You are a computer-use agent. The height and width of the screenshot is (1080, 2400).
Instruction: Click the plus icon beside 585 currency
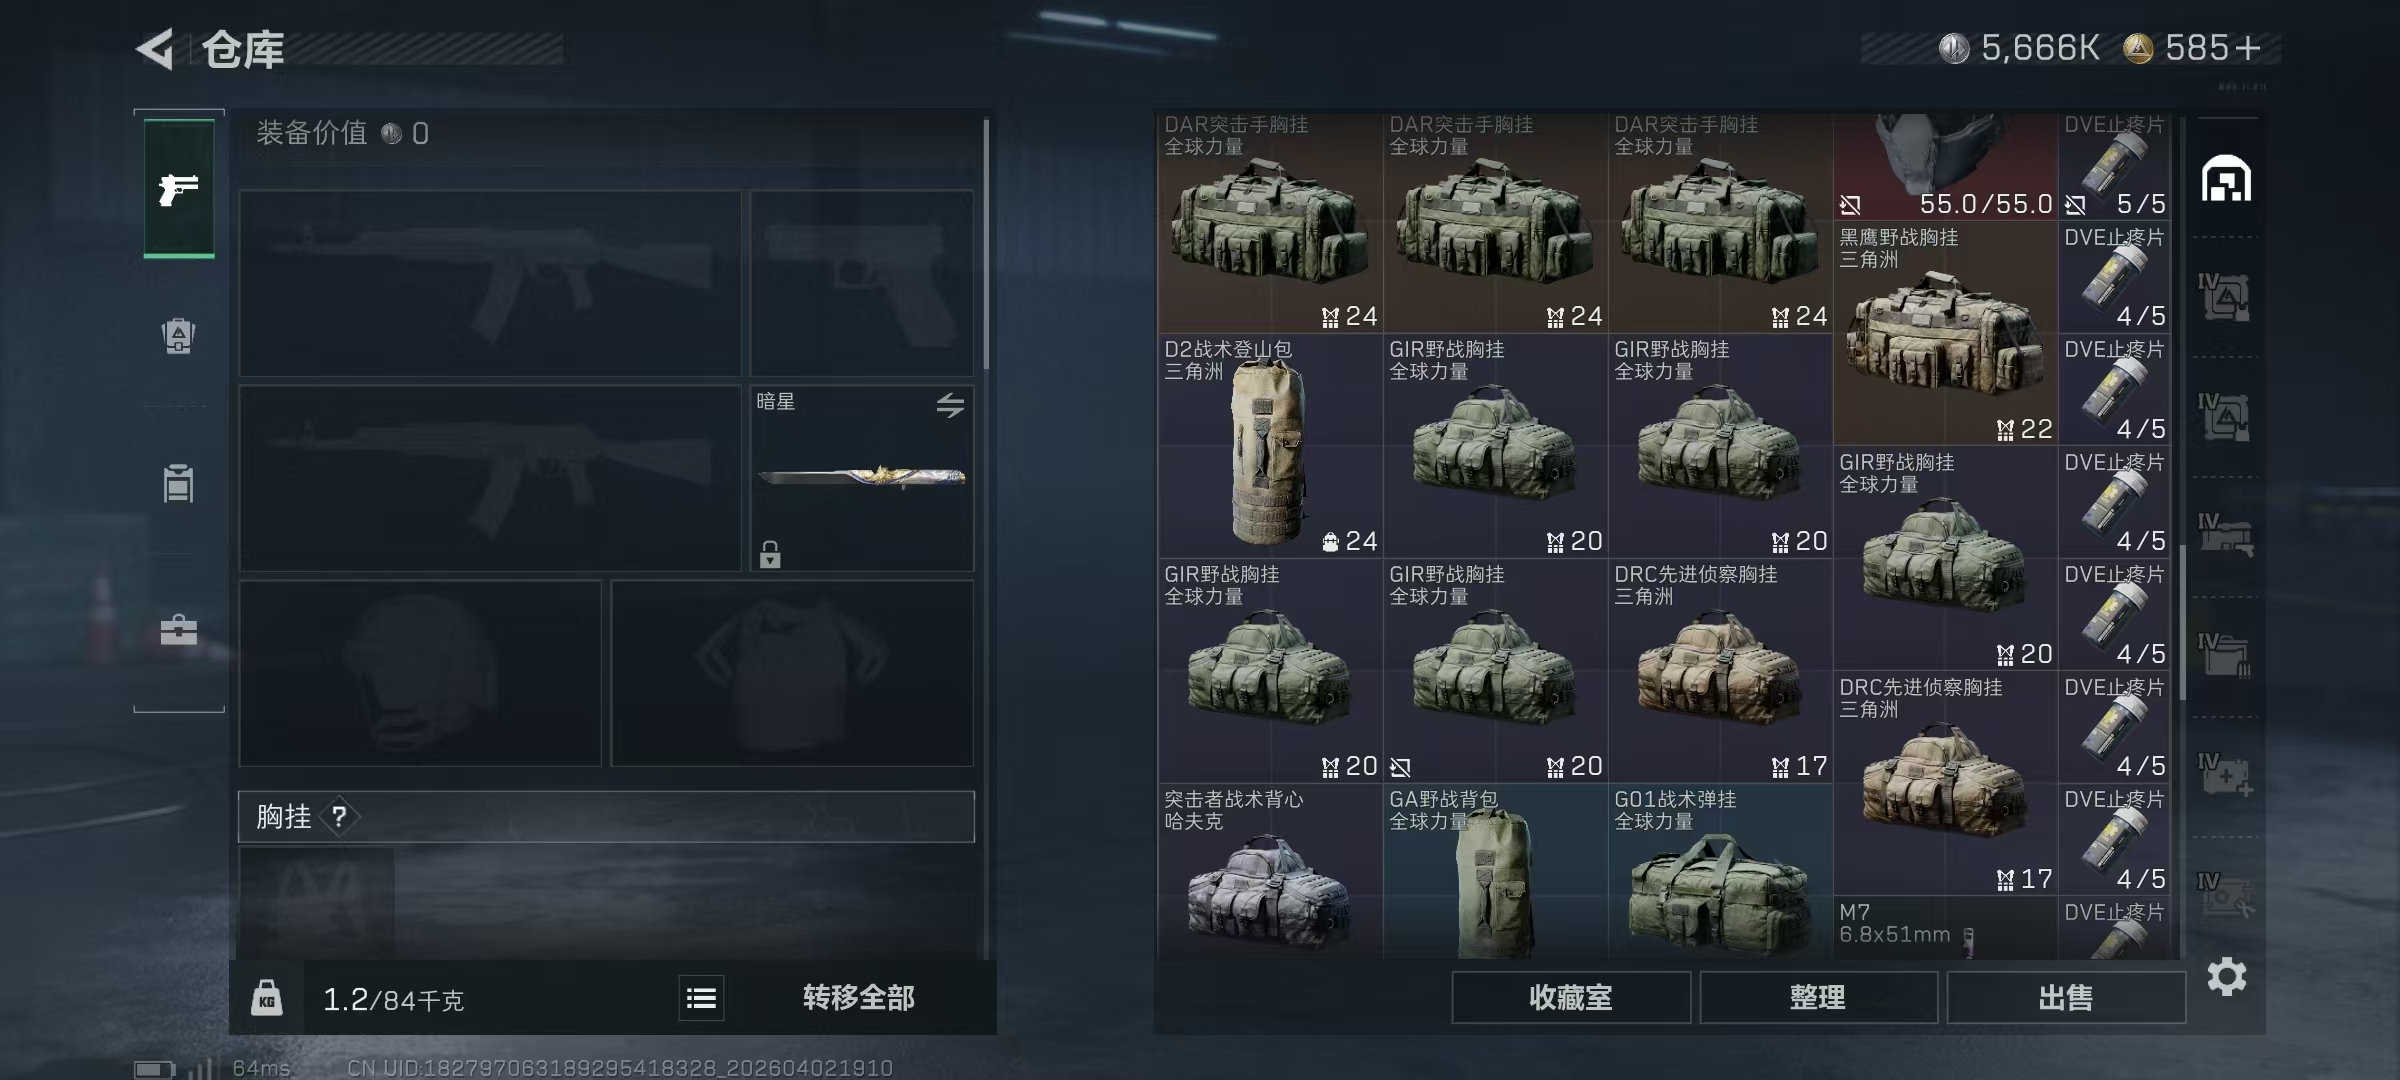pos(2247,48)
